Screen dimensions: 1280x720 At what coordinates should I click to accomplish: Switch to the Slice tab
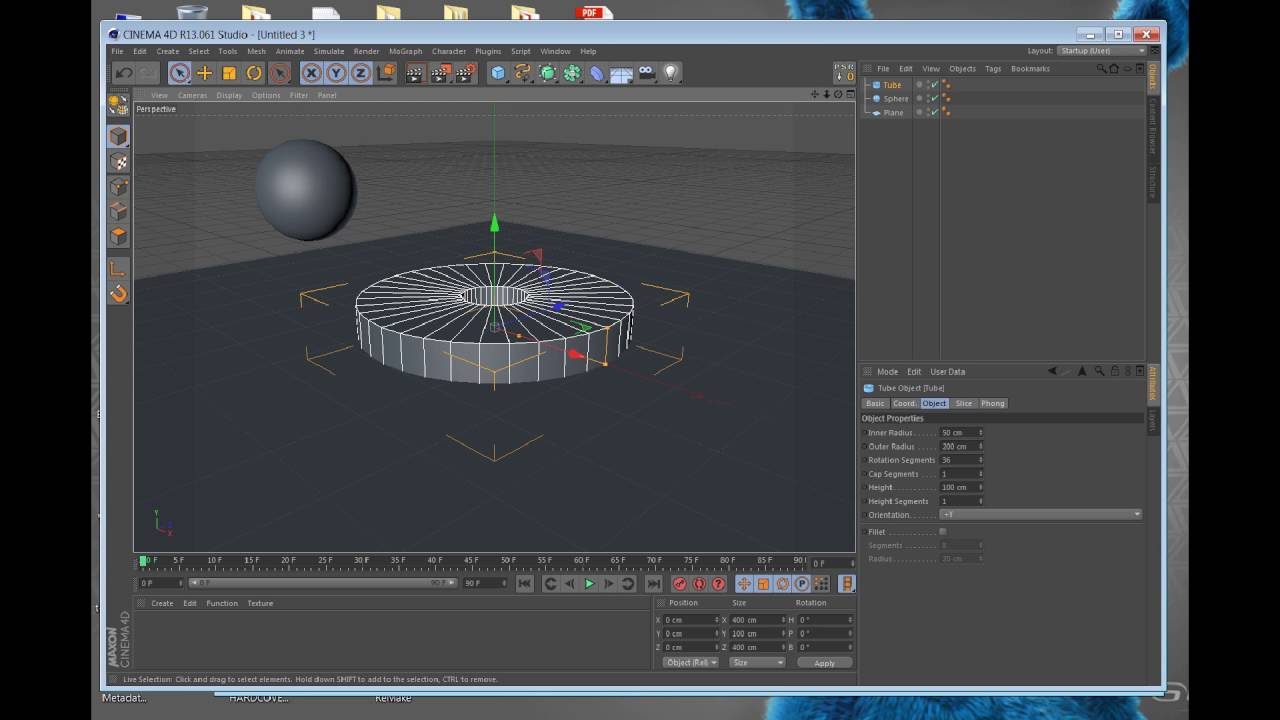[963, 403]
